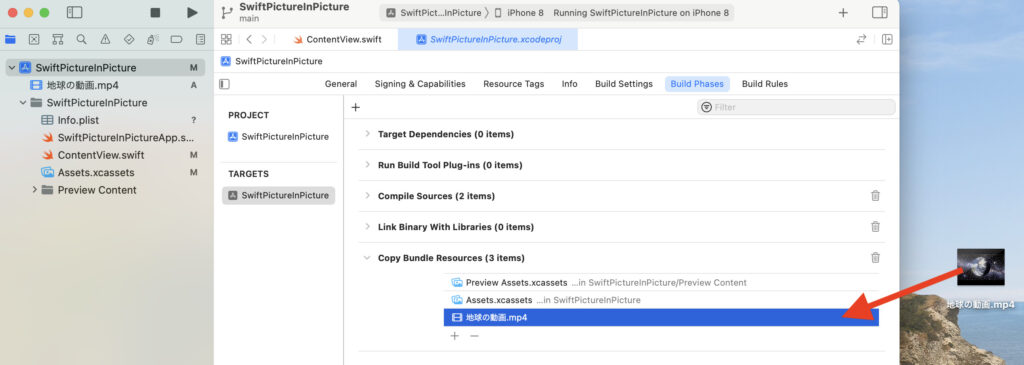Select SwiftPictureInPicture under PROJECT
The image size is (1024, 365).
coord(278,136)
